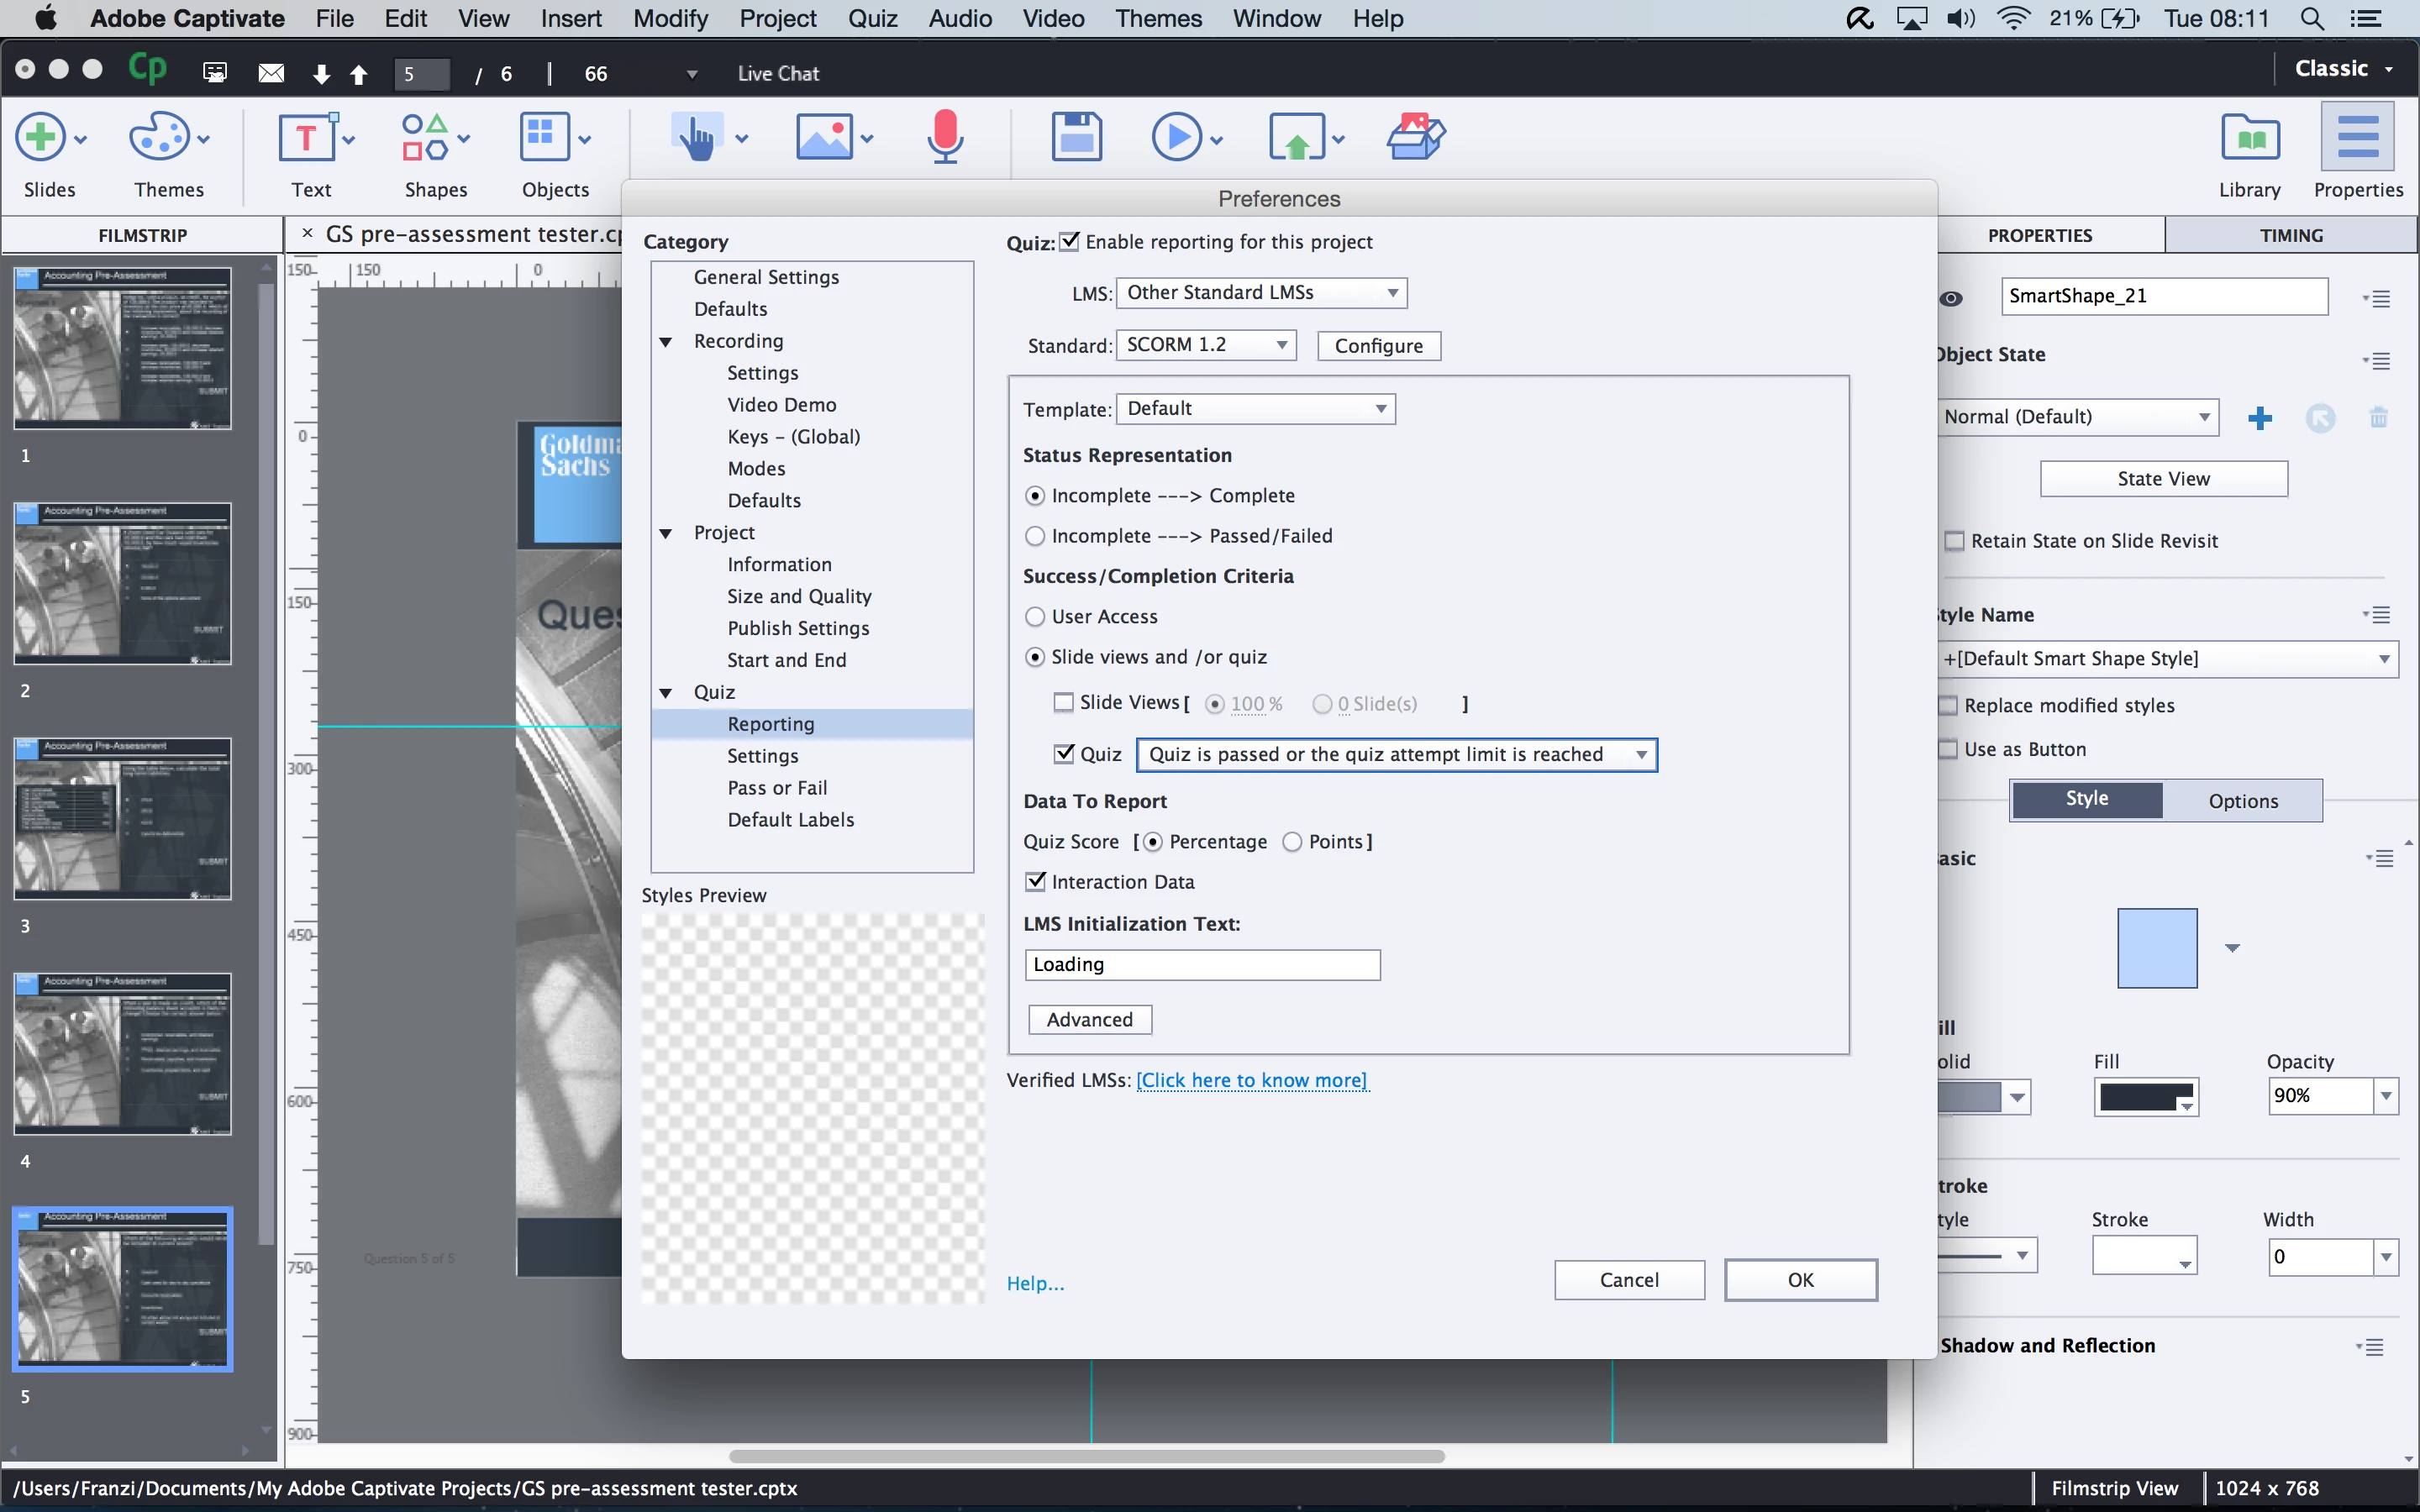Add a new object state plus icon

pos(2259,418)
